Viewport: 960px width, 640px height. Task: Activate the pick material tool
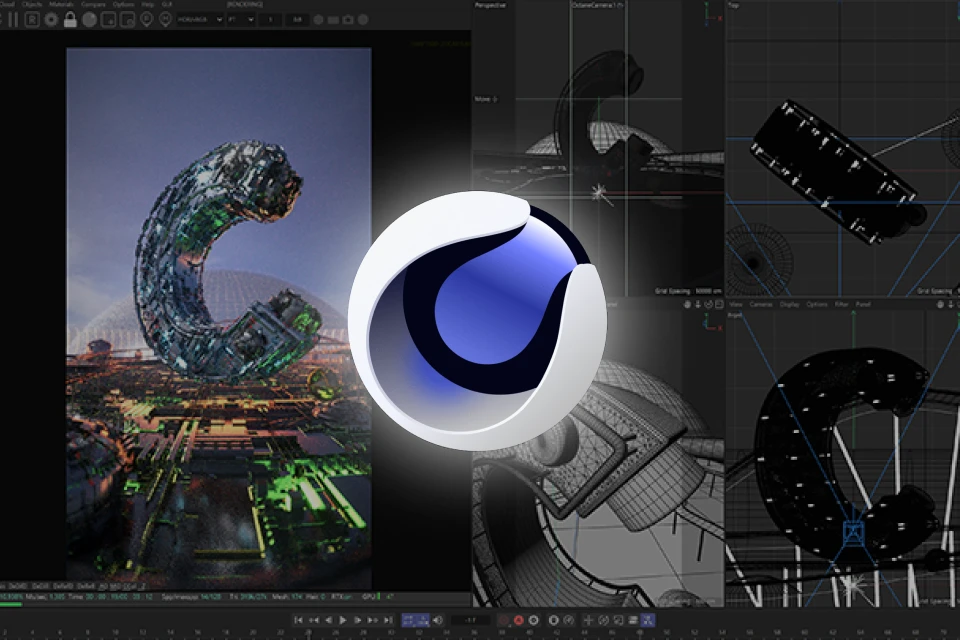(165, 20)
